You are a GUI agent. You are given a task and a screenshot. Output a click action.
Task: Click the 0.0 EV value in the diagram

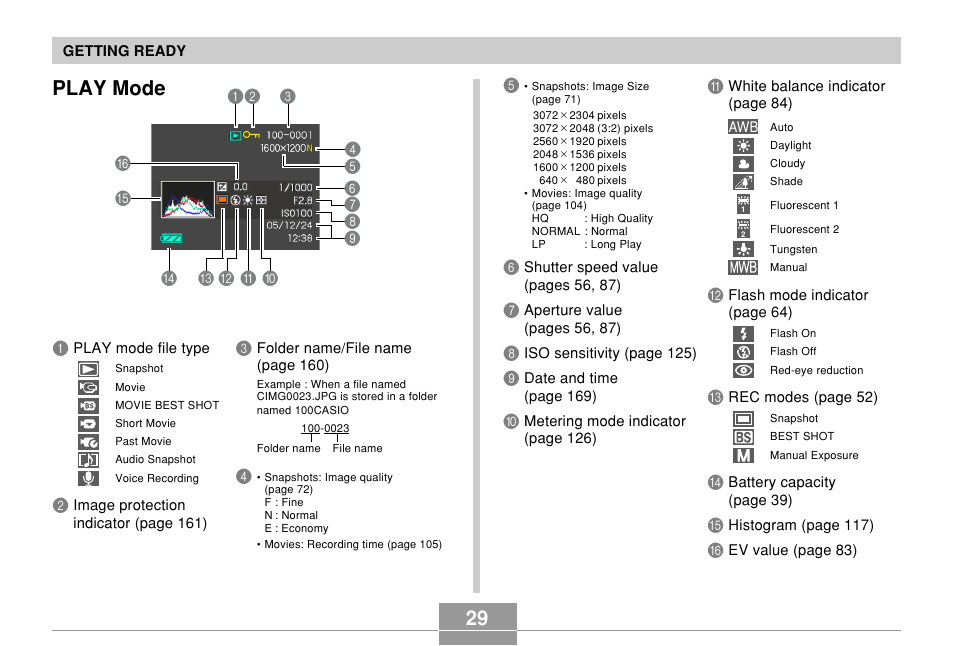240,187
